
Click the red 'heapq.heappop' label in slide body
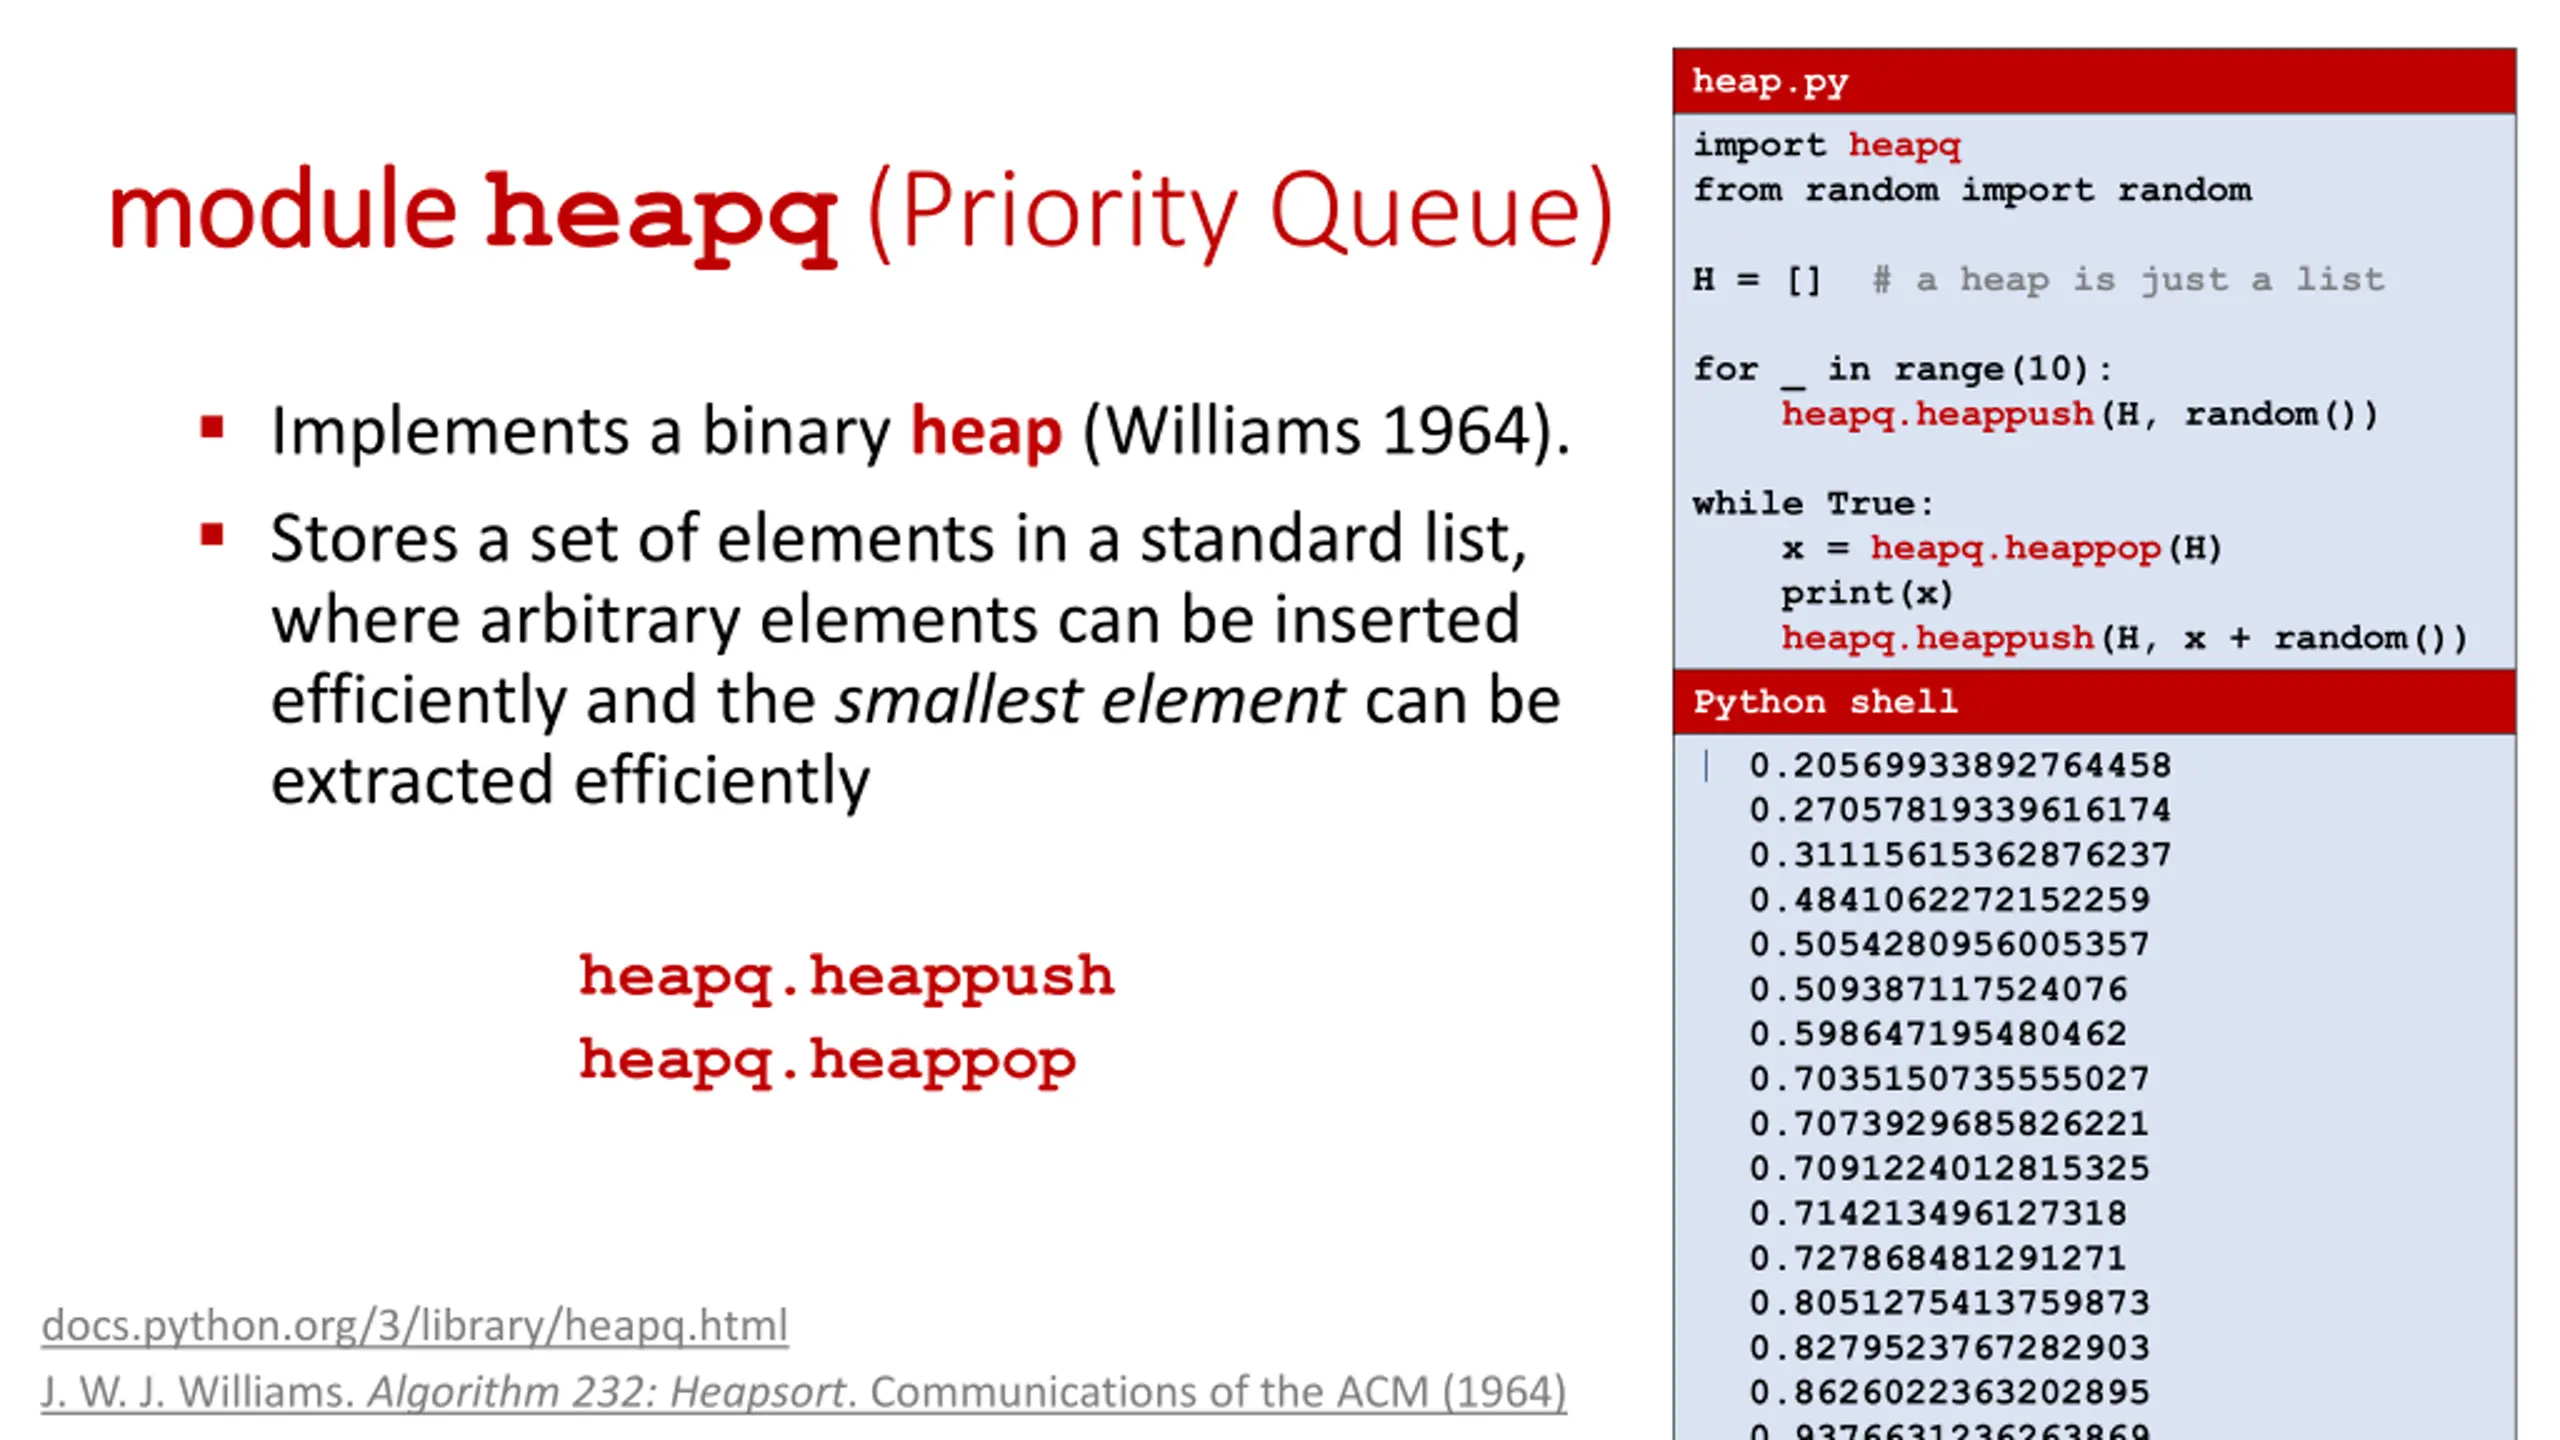[x=827, y=1061]
